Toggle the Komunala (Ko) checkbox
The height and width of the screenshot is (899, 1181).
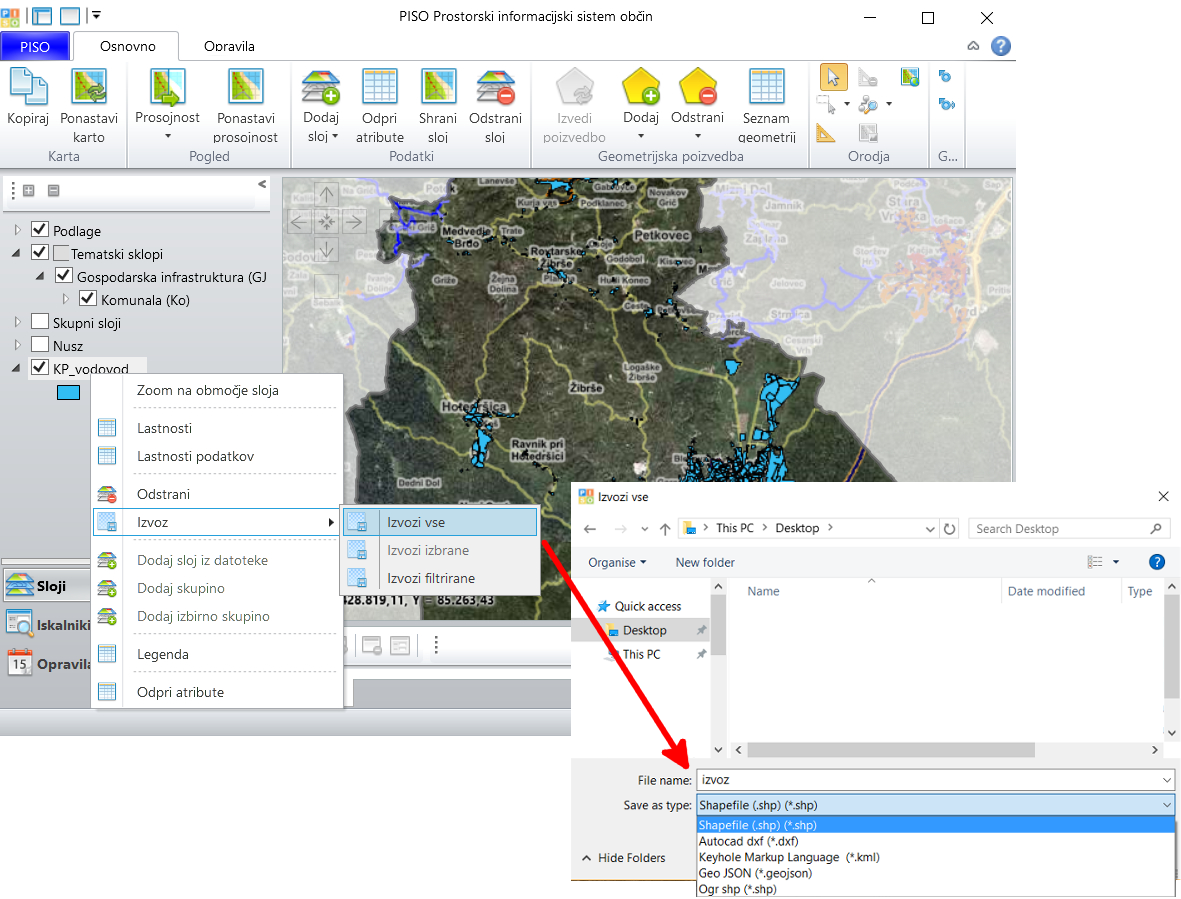88,299
